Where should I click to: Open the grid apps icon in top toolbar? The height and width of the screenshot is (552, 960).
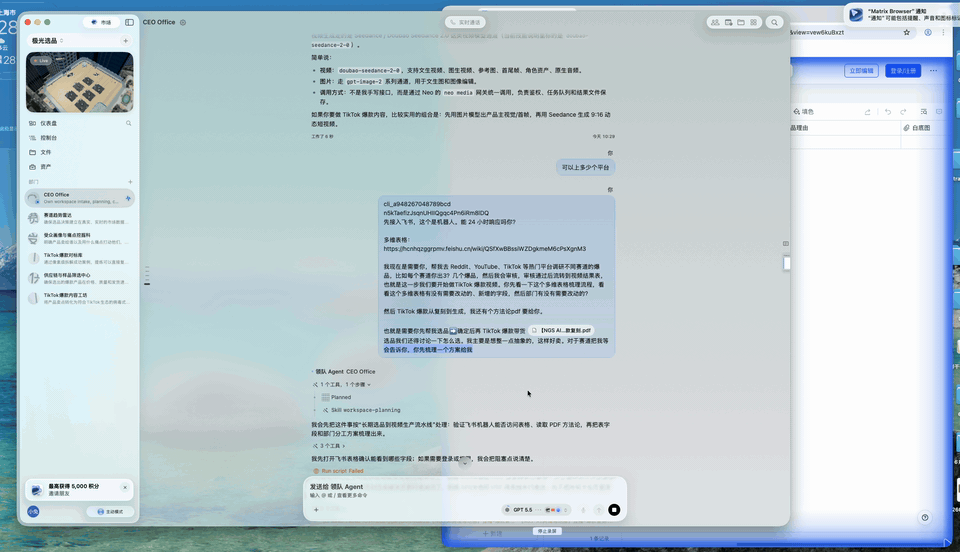(x=754, y=22)
